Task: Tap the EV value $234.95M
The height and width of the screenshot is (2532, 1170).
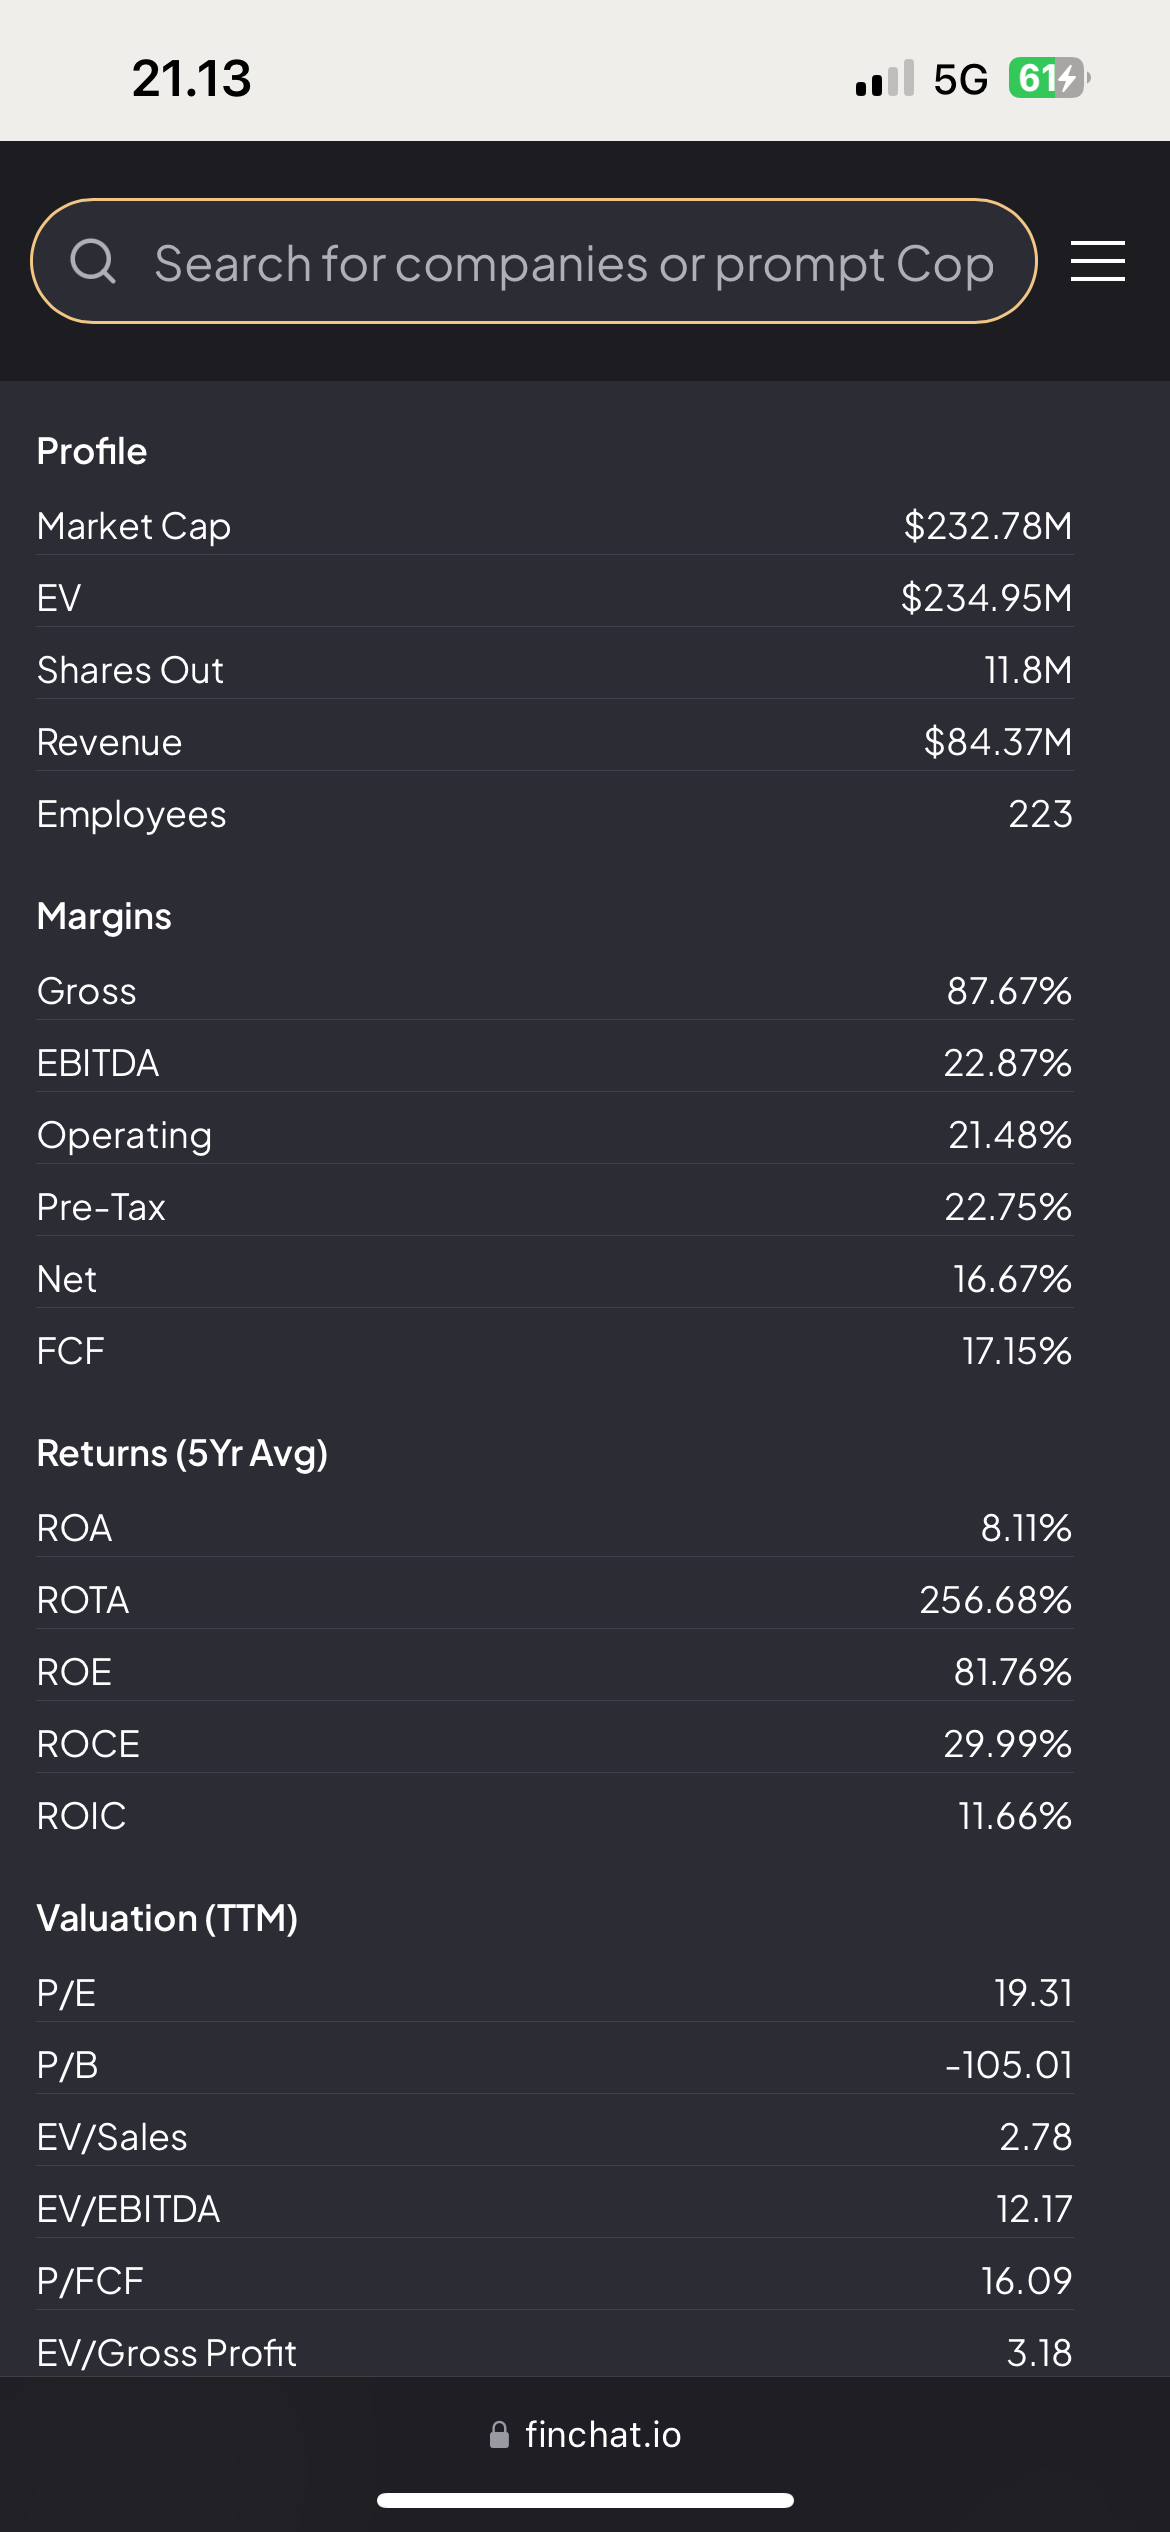Action: pos(986,598)
